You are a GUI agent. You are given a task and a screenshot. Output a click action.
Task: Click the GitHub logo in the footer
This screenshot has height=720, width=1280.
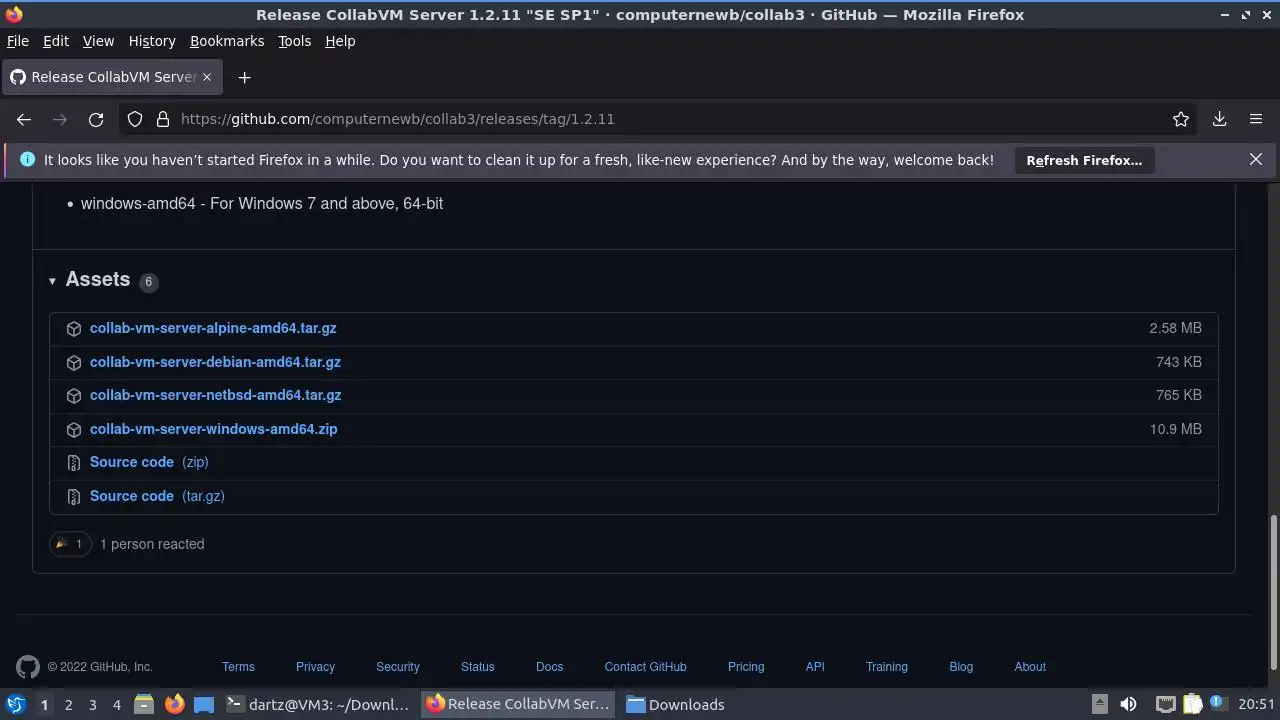(x=28, y=667)
